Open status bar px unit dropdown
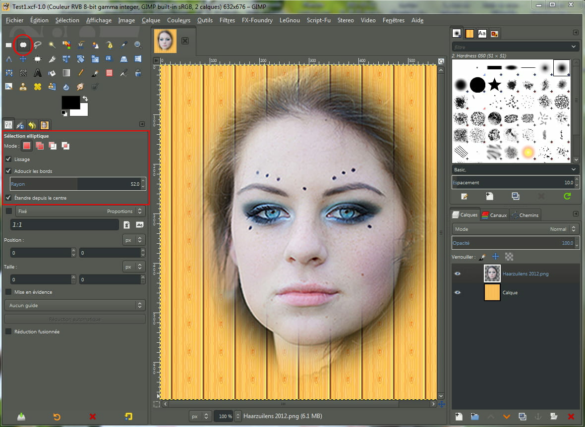 pyautogui.click(x=200, y=416)
